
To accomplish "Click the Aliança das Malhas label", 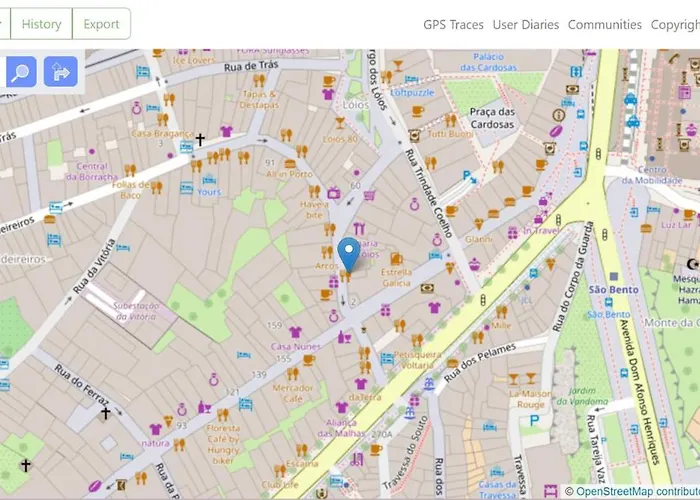I will point(342,428).
